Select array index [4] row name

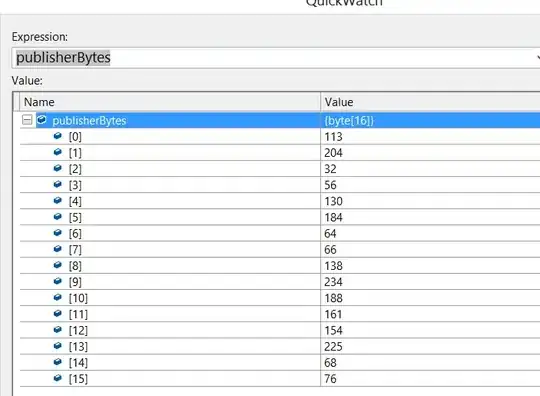[x=75, y=201]
